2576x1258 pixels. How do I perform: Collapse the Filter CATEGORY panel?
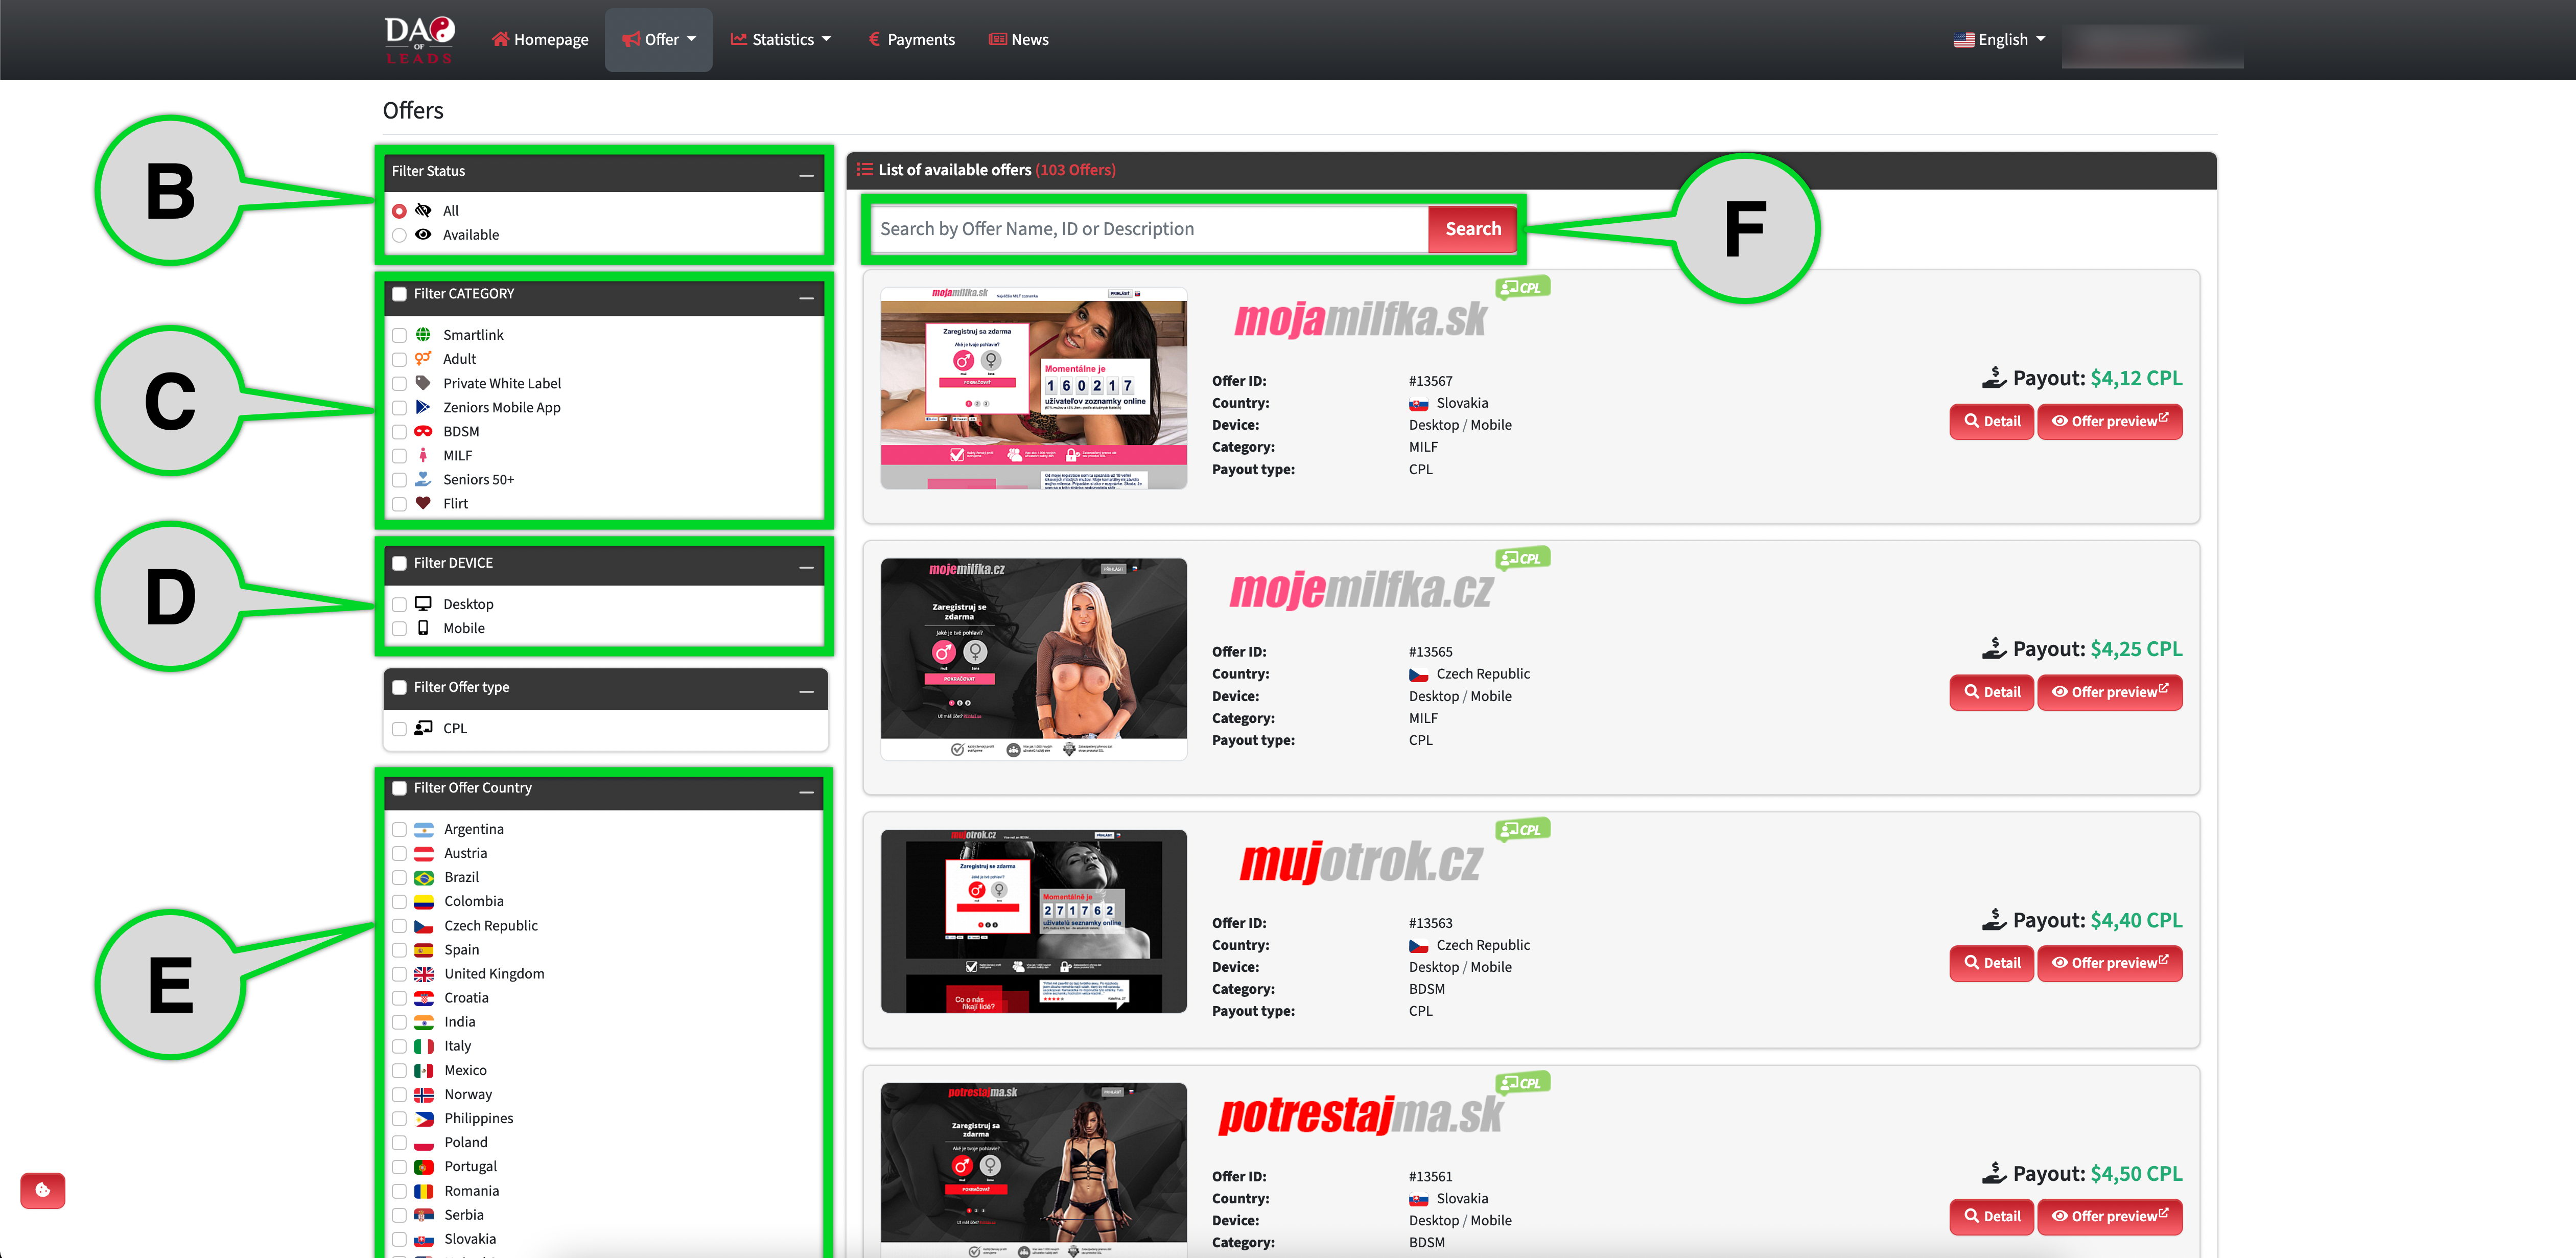point(806,298)
